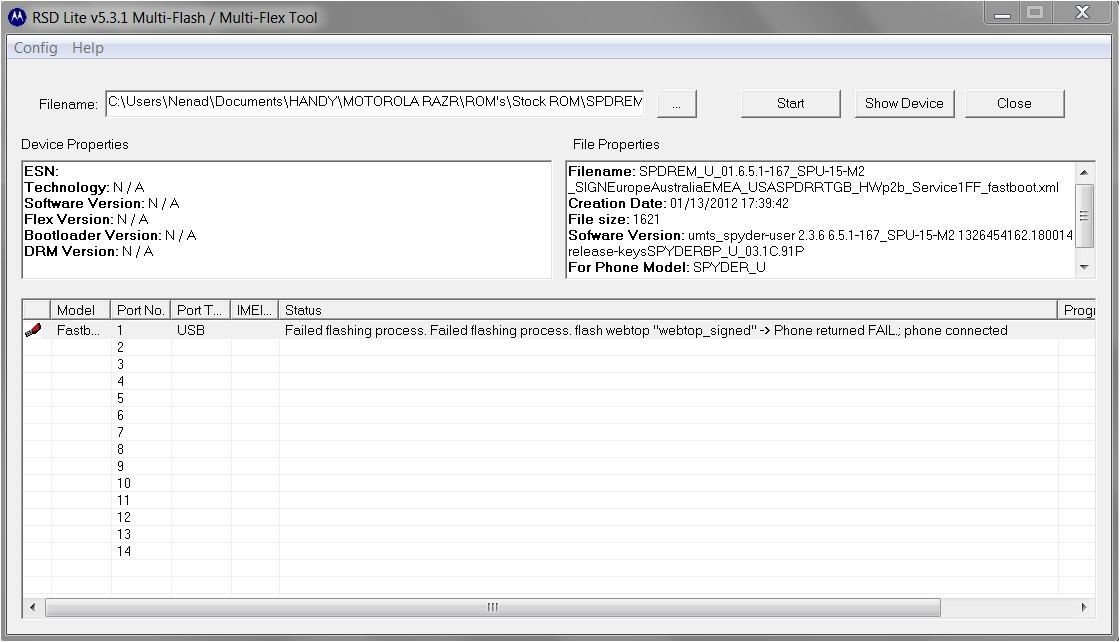Image resolution: width=1120 pixels, height=642 pixels.
Task: Click the Show Device button
Action: [904, 104]
